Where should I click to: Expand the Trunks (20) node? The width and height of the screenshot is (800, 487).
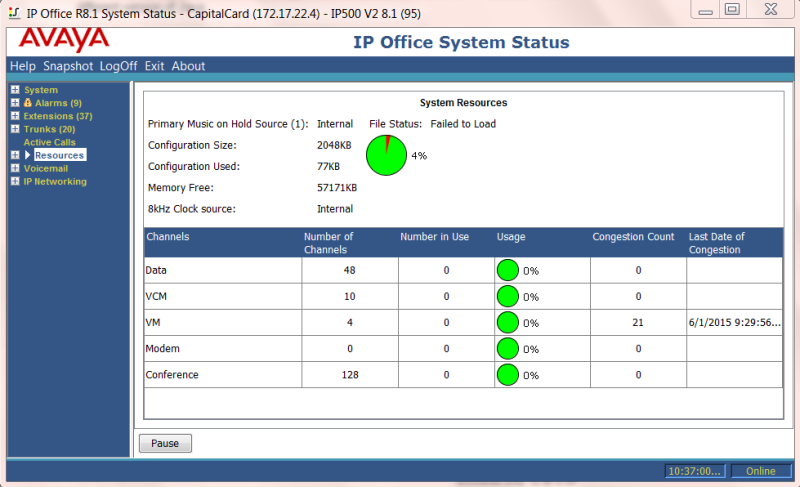15,129
